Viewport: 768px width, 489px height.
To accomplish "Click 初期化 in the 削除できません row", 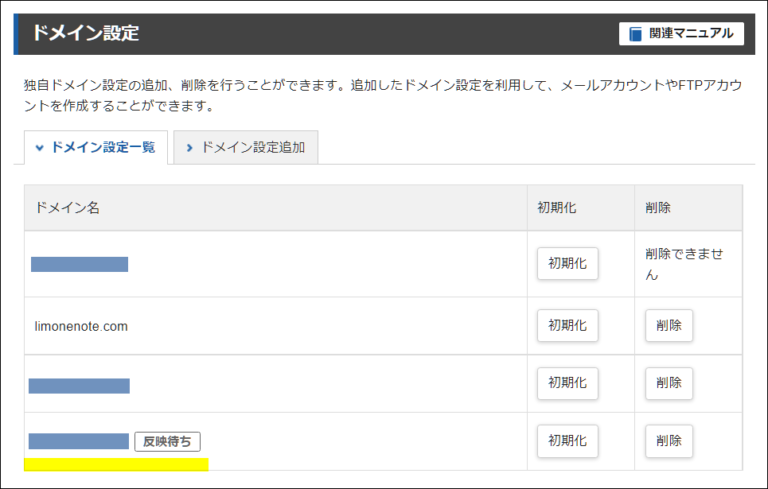I will 567,264.
